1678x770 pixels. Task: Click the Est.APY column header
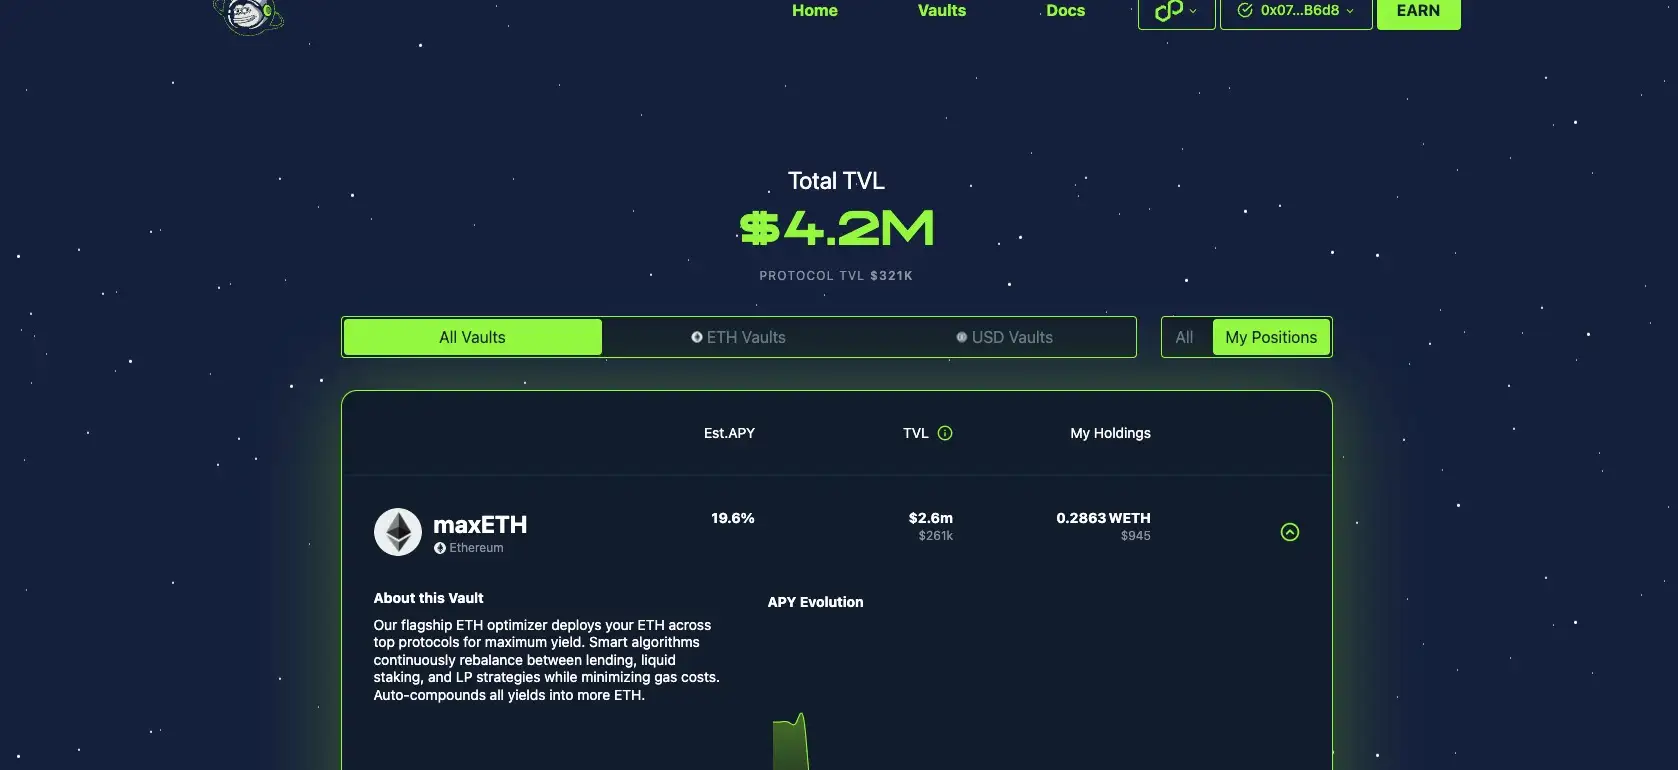729,433
